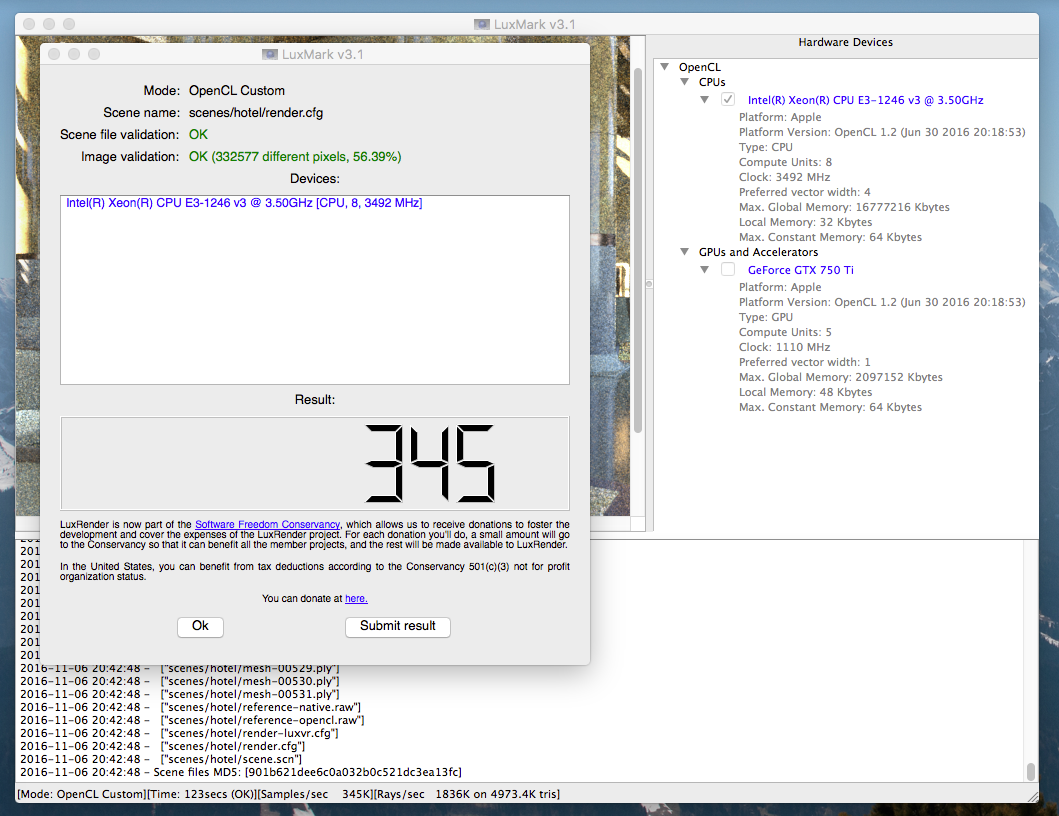
Task: Click 'Clock: 1110 MHz' tree row
Action: pyautogui.click(x=784, y=347)
